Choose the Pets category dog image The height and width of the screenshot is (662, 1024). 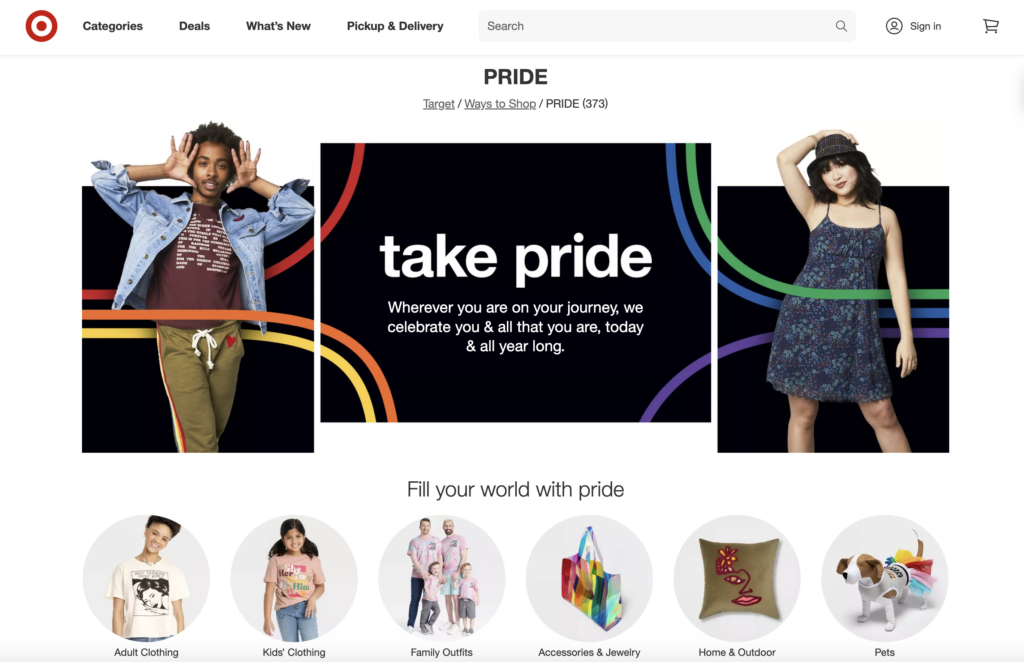[x=884, y=578]
